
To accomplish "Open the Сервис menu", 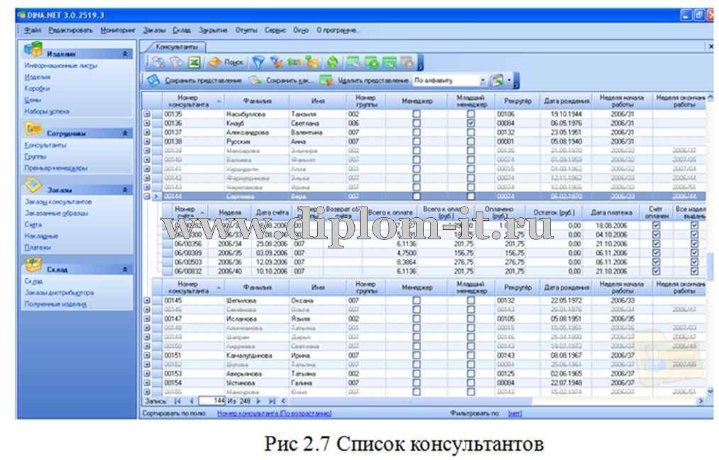I will pyautogui.click(x=275, y=30).
